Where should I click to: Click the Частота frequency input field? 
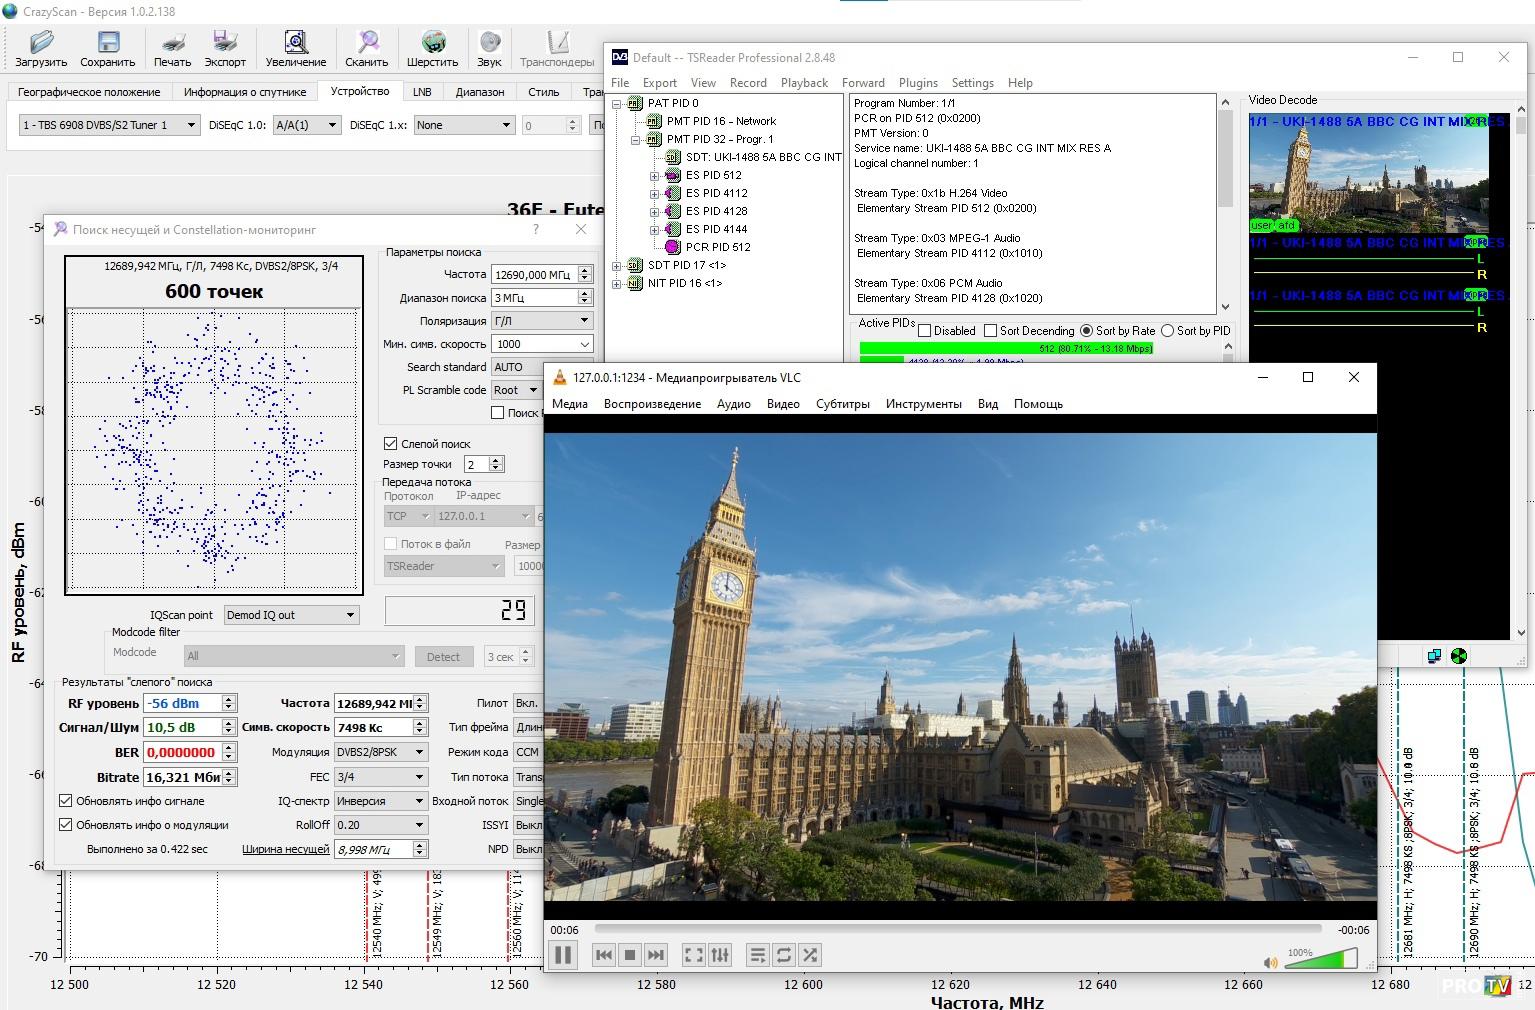coord(533,274)
